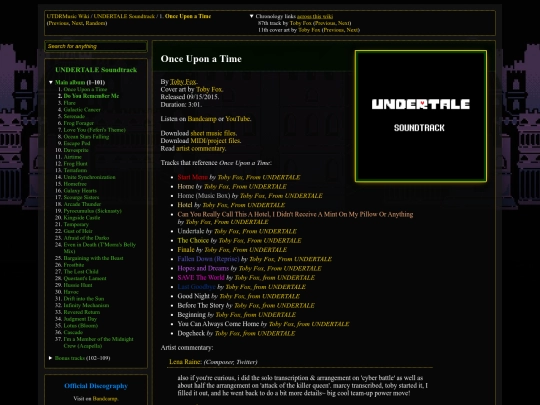Image resolution: width=540 pixels, height=405 pixels.
Task: Open Hopes and Dreams track link
Action: click(203, 268)
